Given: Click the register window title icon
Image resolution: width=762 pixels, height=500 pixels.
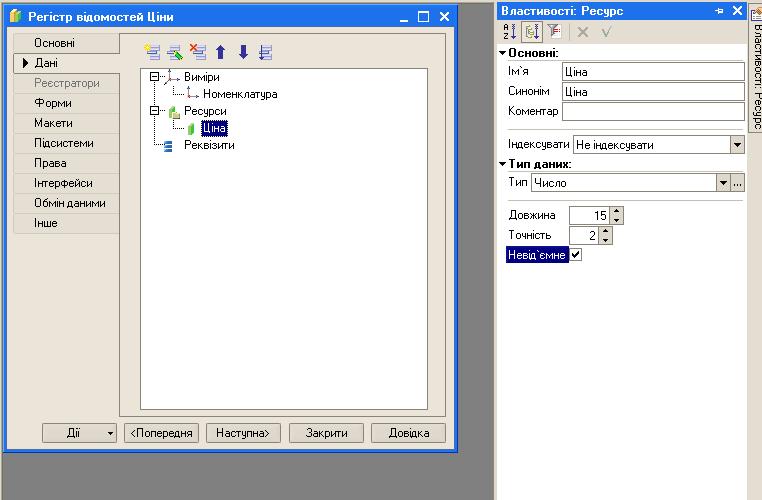Looking at the screenshot, I should tap(16, 16).
